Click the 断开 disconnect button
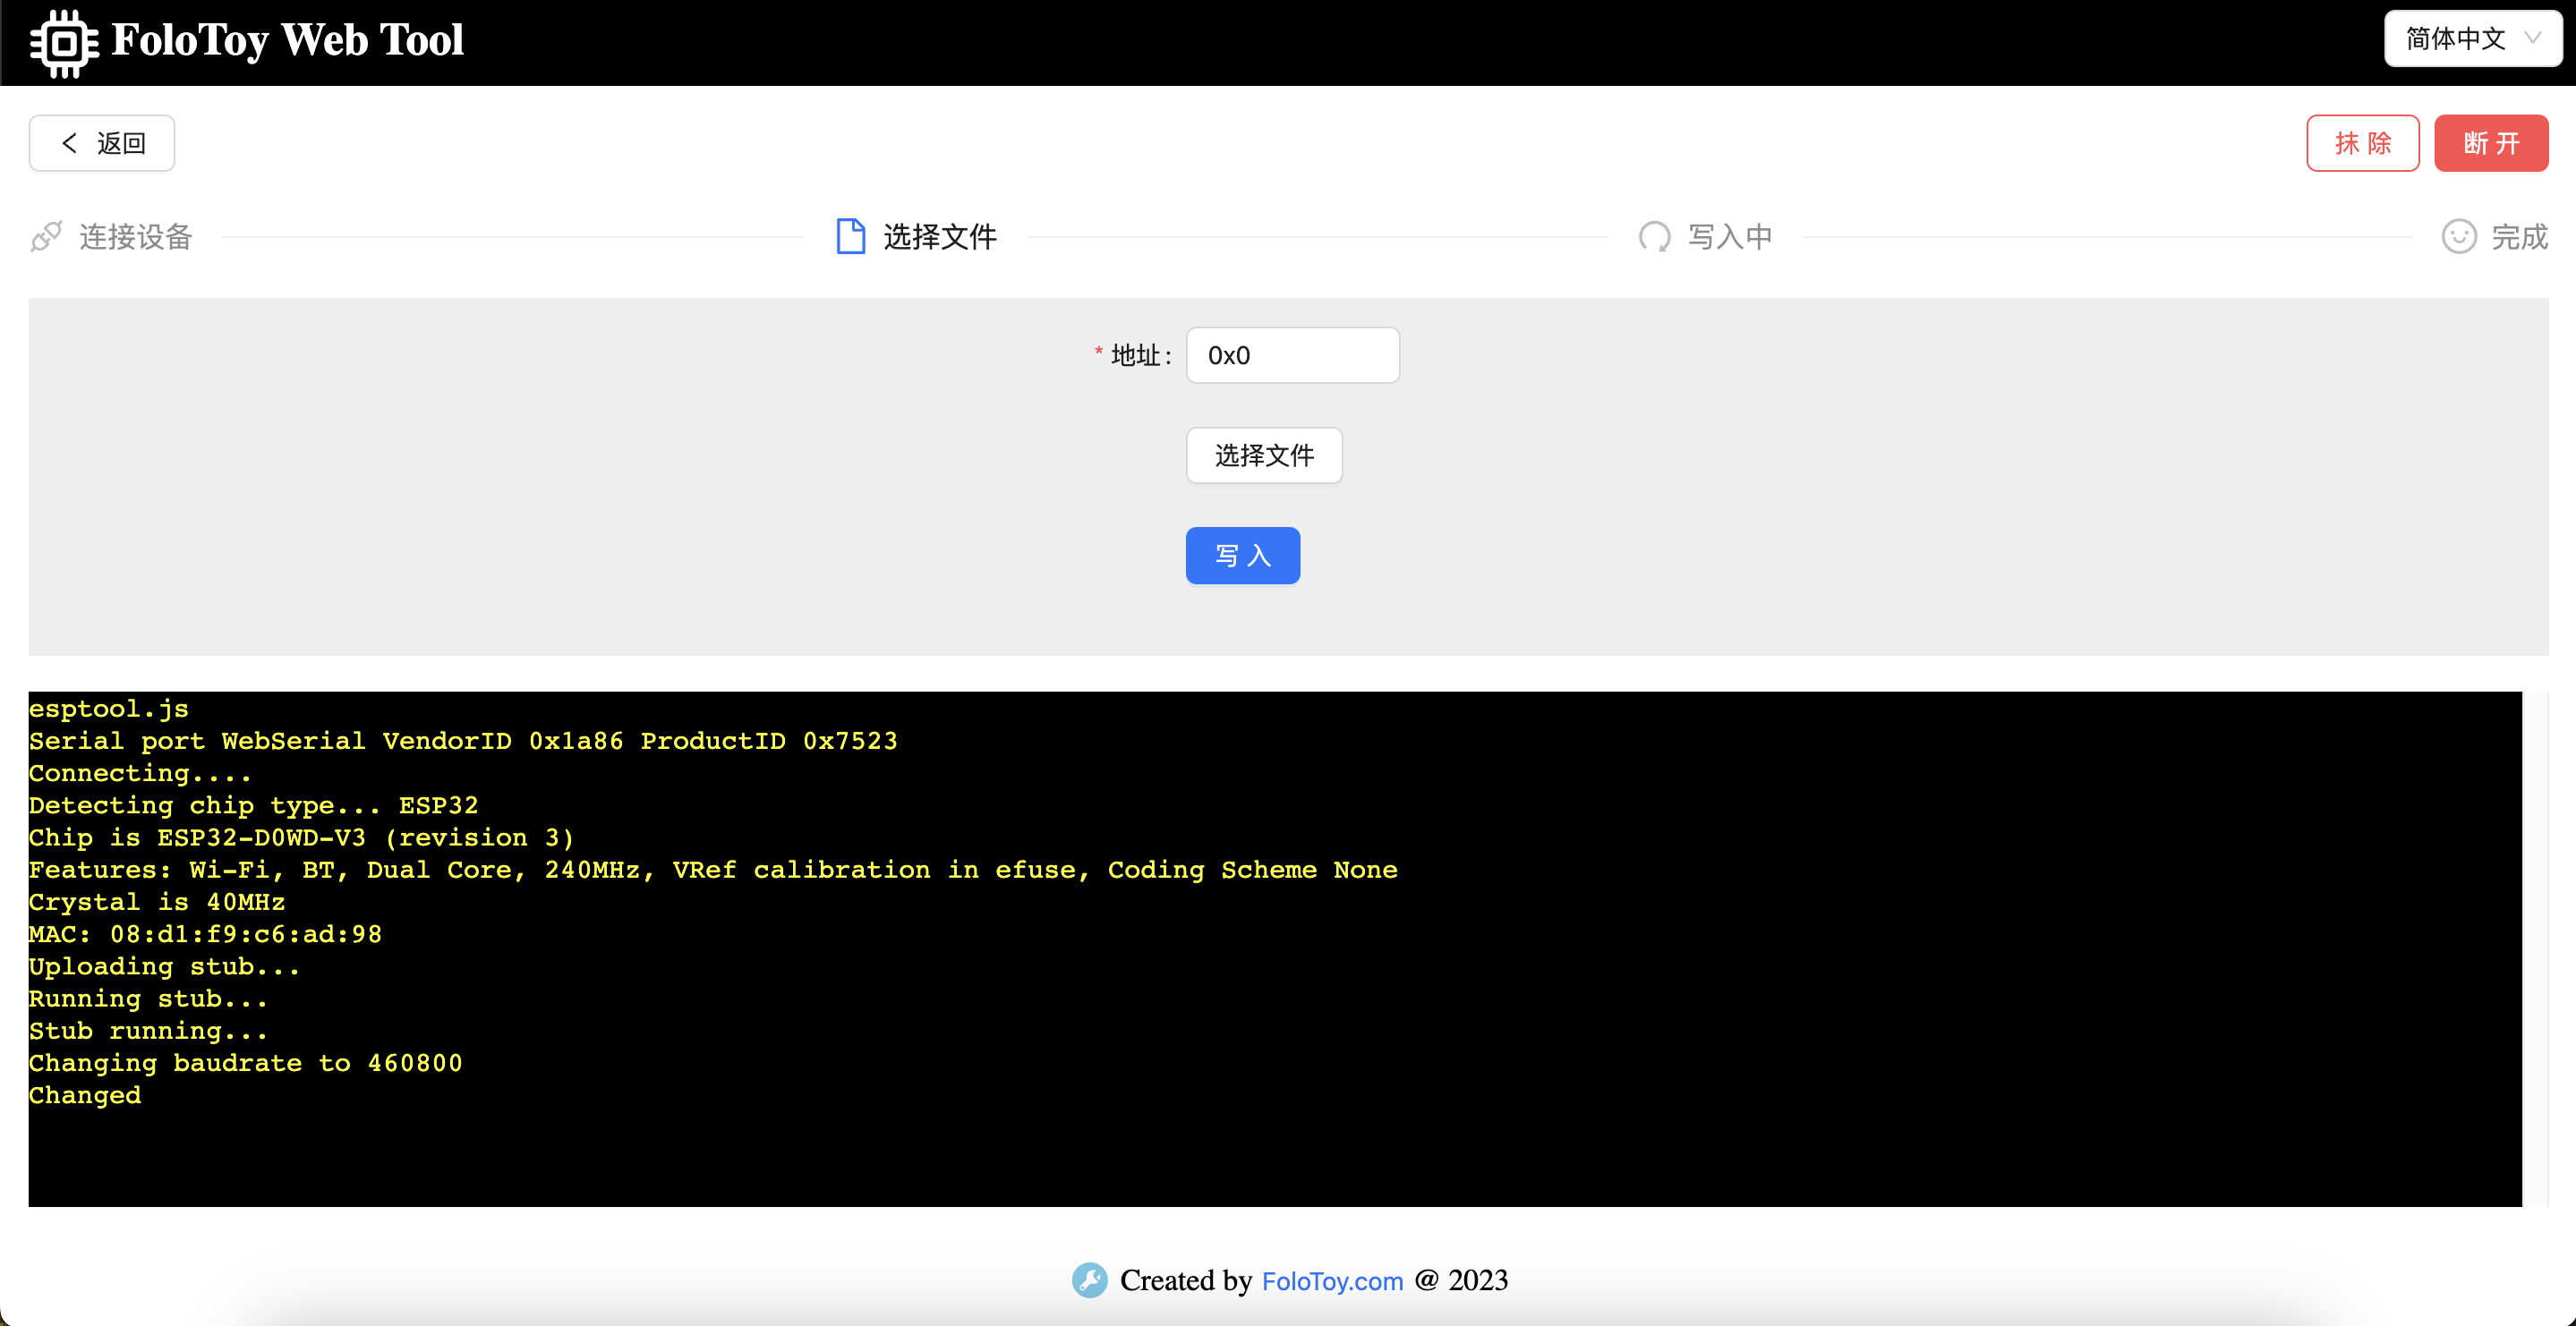Viewport: 2576px width, 1326px height. pos(2491,143)
